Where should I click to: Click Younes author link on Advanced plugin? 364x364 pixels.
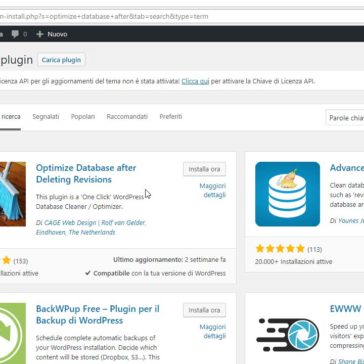(350, 221)
